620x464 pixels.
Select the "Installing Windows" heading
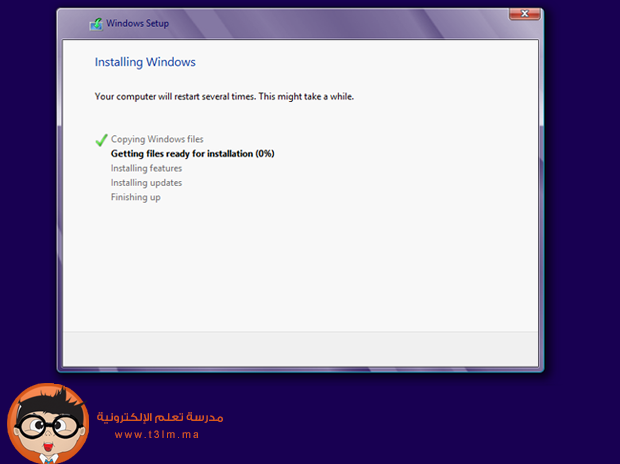145,62
